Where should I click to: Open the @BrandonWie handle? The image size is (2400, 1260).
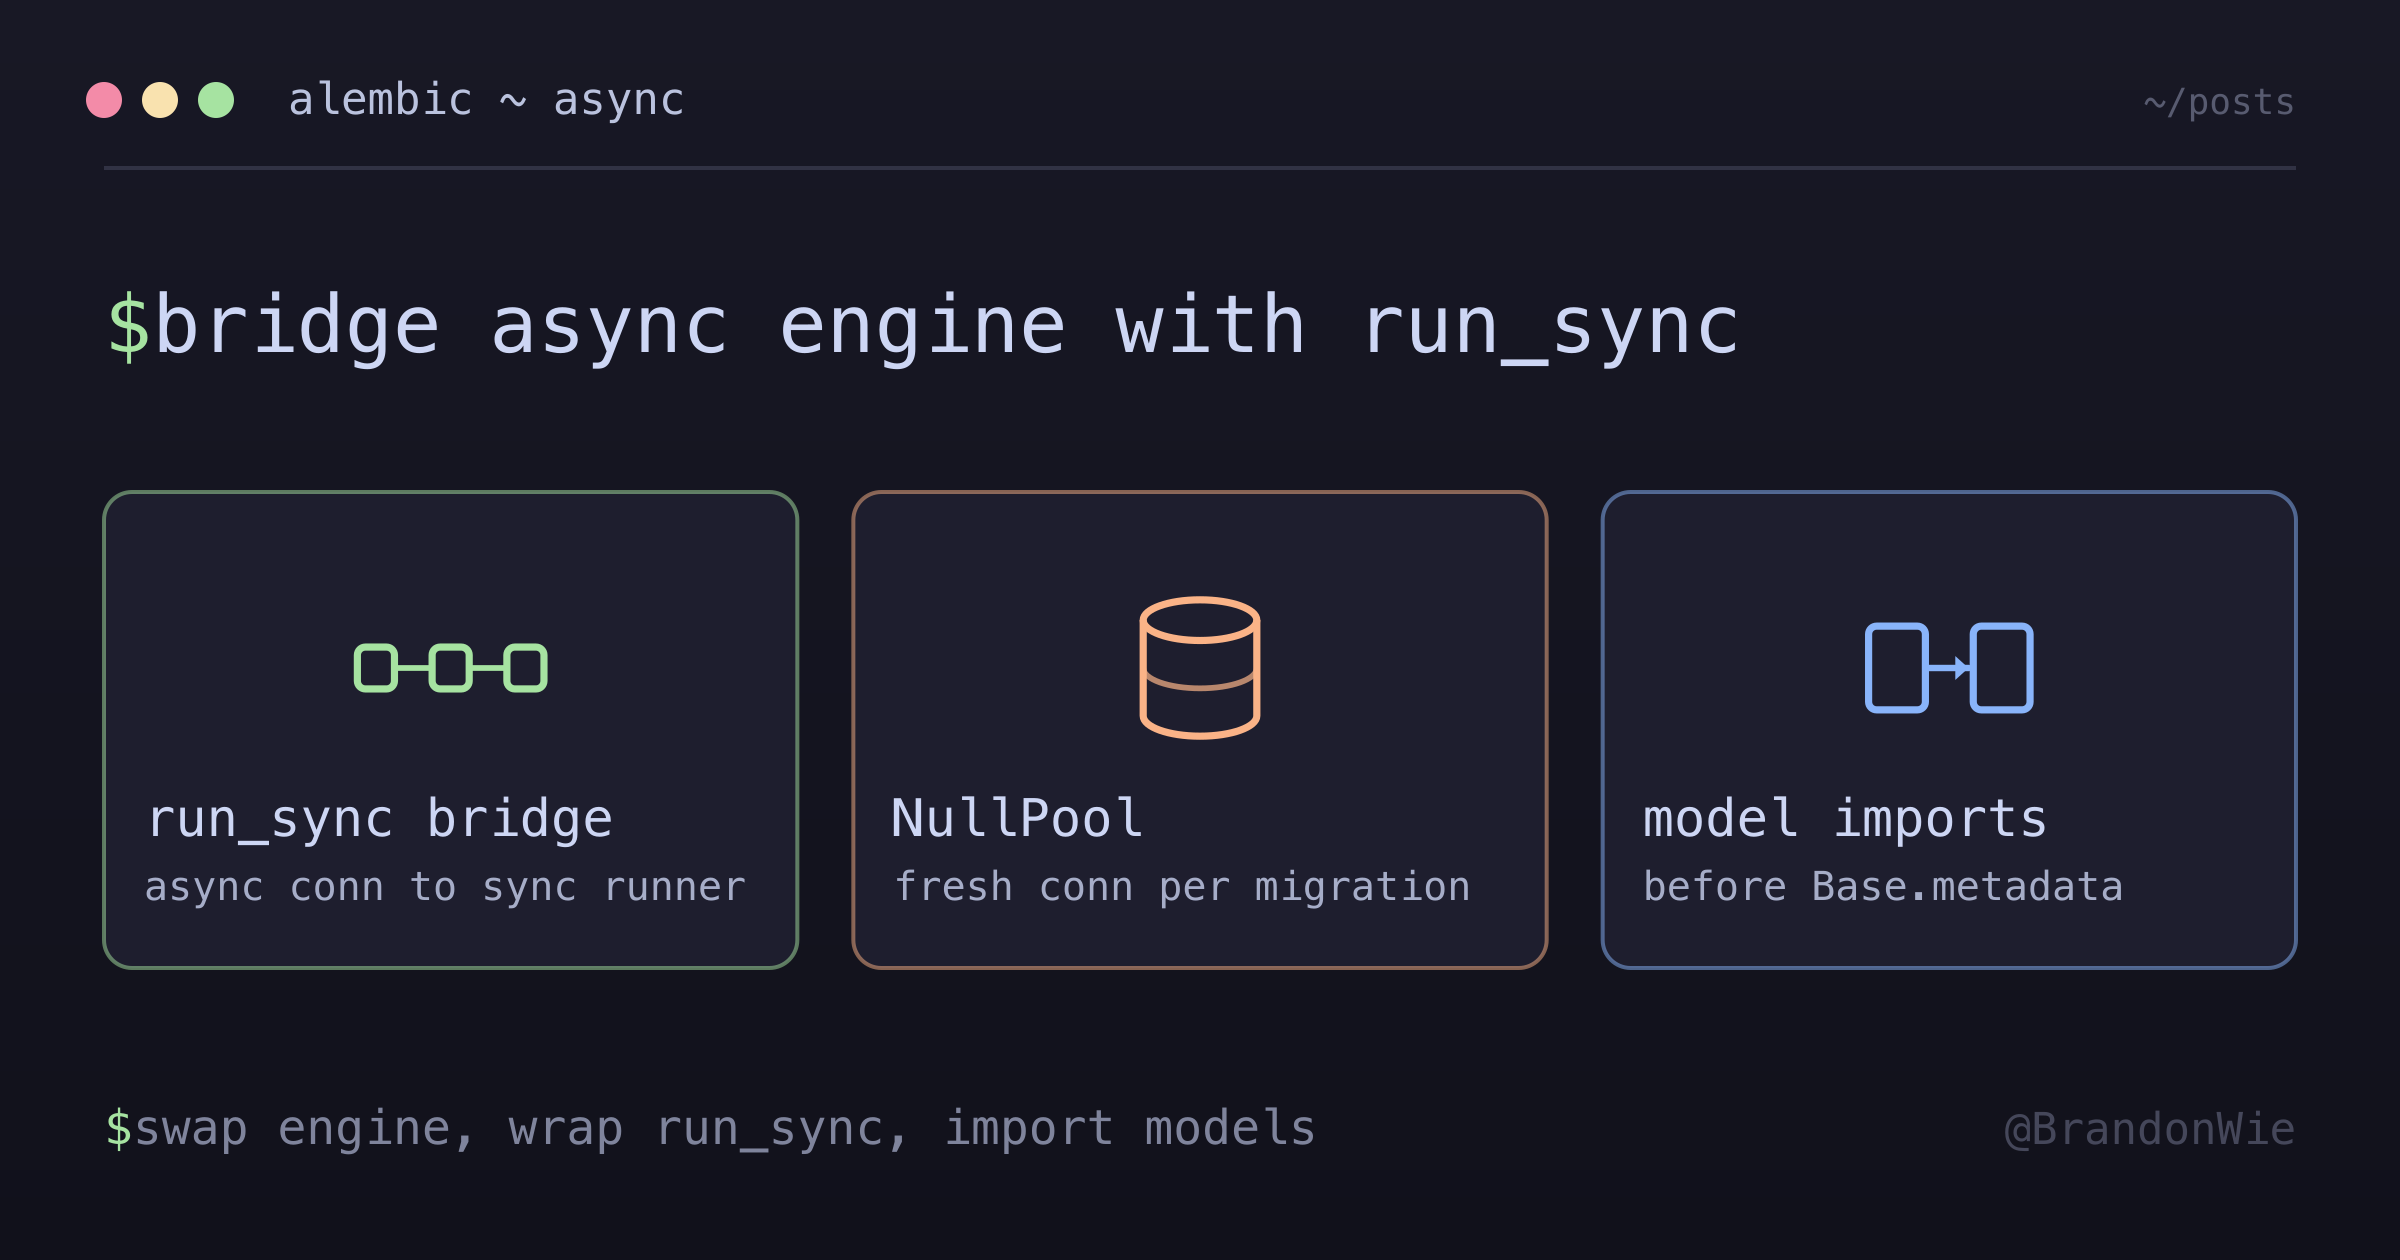click(x=2150, y=1130)
